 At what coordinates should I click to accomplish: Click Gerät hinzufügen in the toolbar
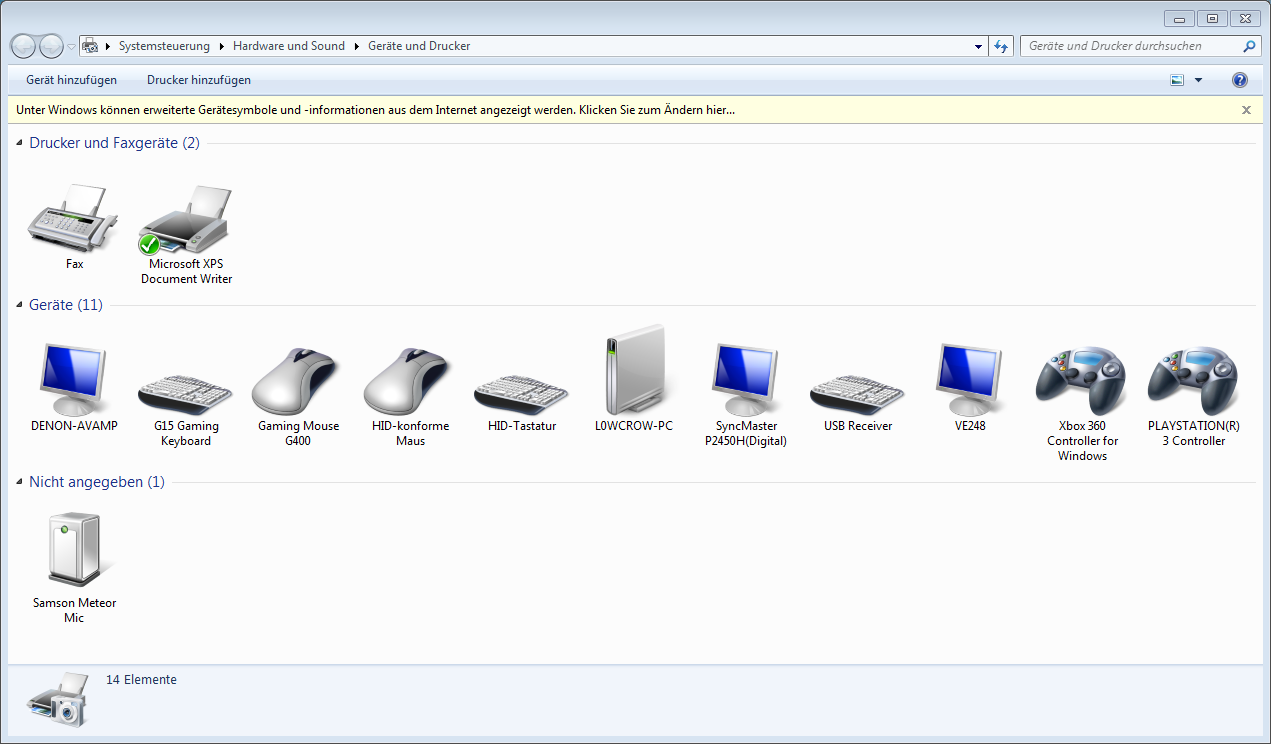[71, 80]
